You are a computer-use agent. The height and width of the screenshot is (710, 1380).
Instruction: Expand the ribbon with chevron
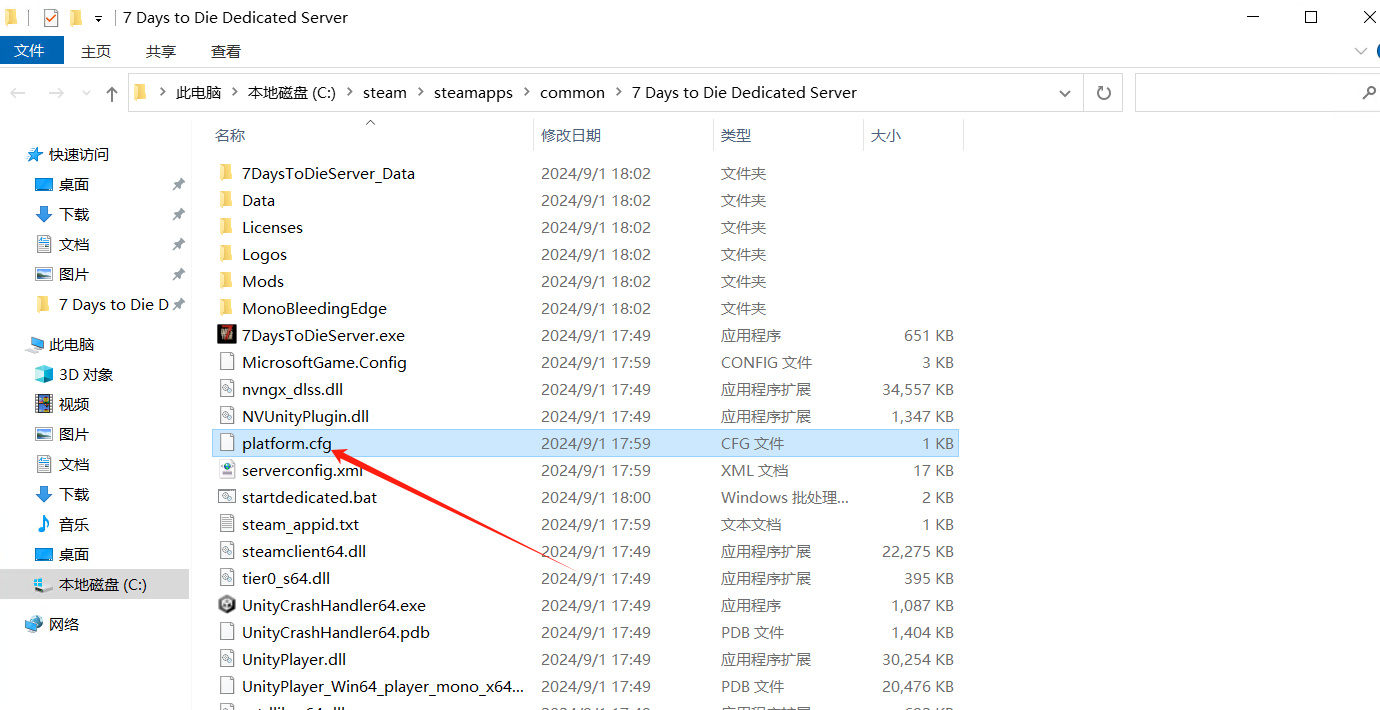pos(1361,51)
